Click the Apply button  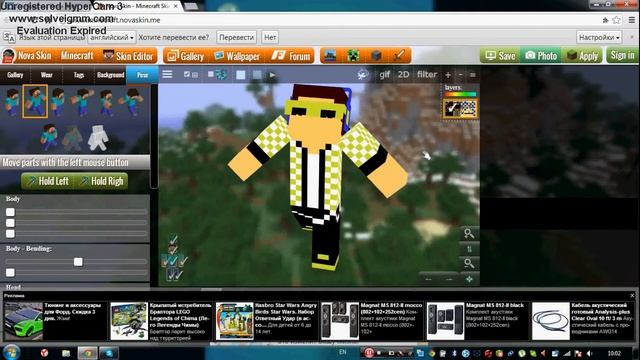pyautogui.click(x=582, y=56)
